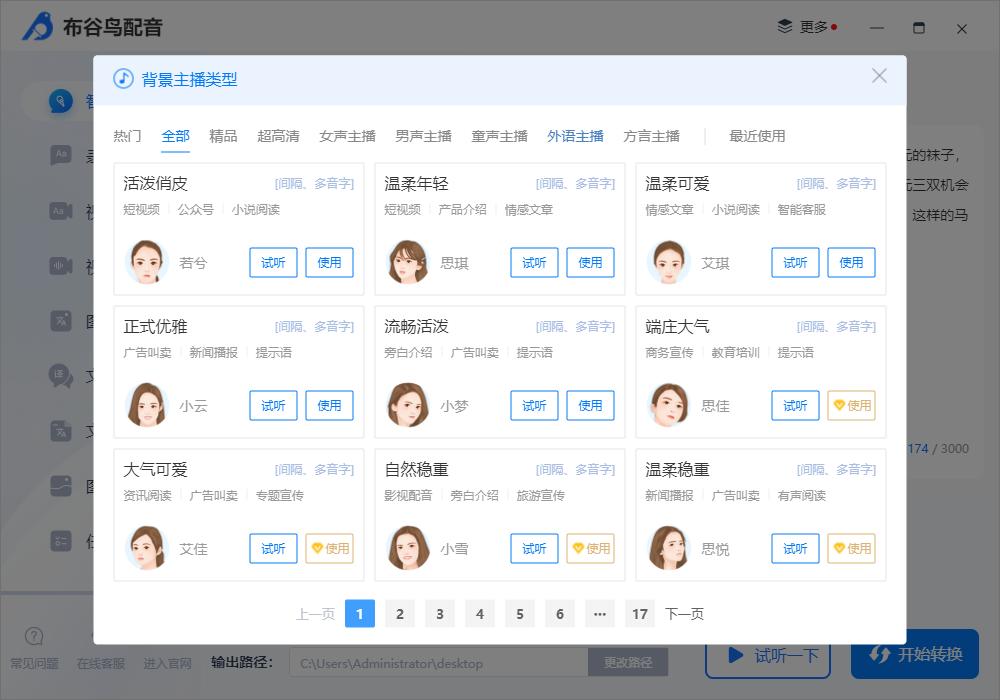Click 思佳 avatar thumbnail

[669, 405]
